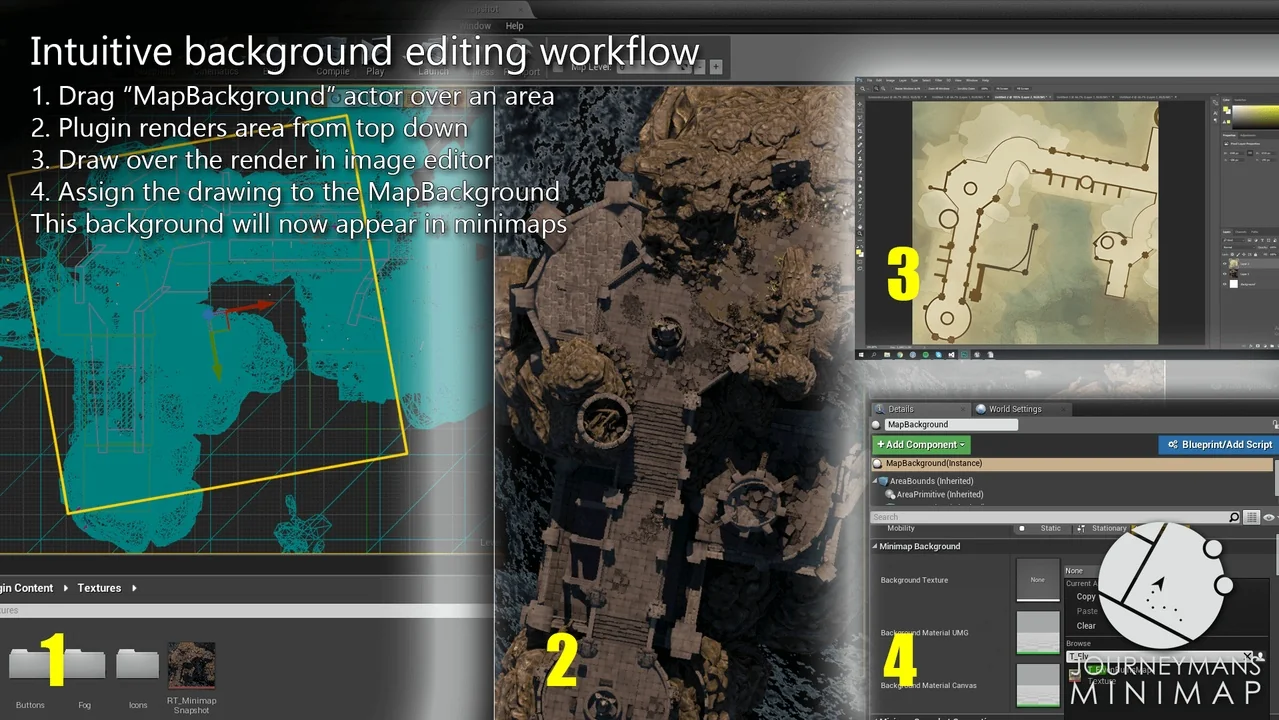Click the Blueprint/Add Script button
1279x720 pixels.
click(1219, 444)
